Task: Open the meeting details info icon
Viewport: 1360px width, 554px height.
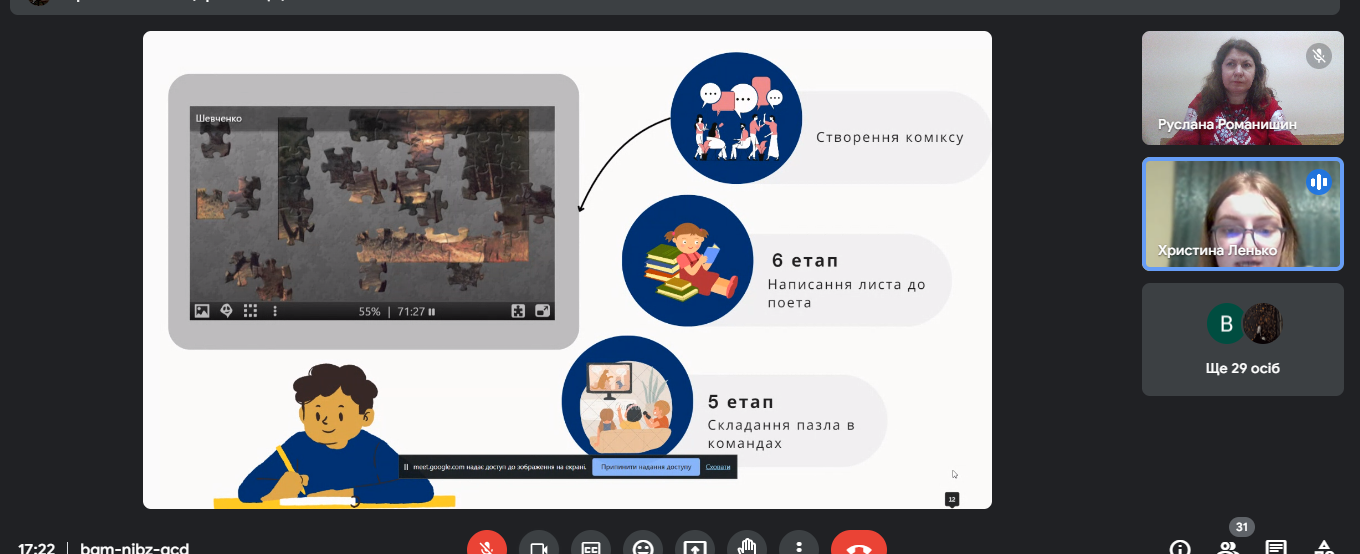Action: 1180,547
